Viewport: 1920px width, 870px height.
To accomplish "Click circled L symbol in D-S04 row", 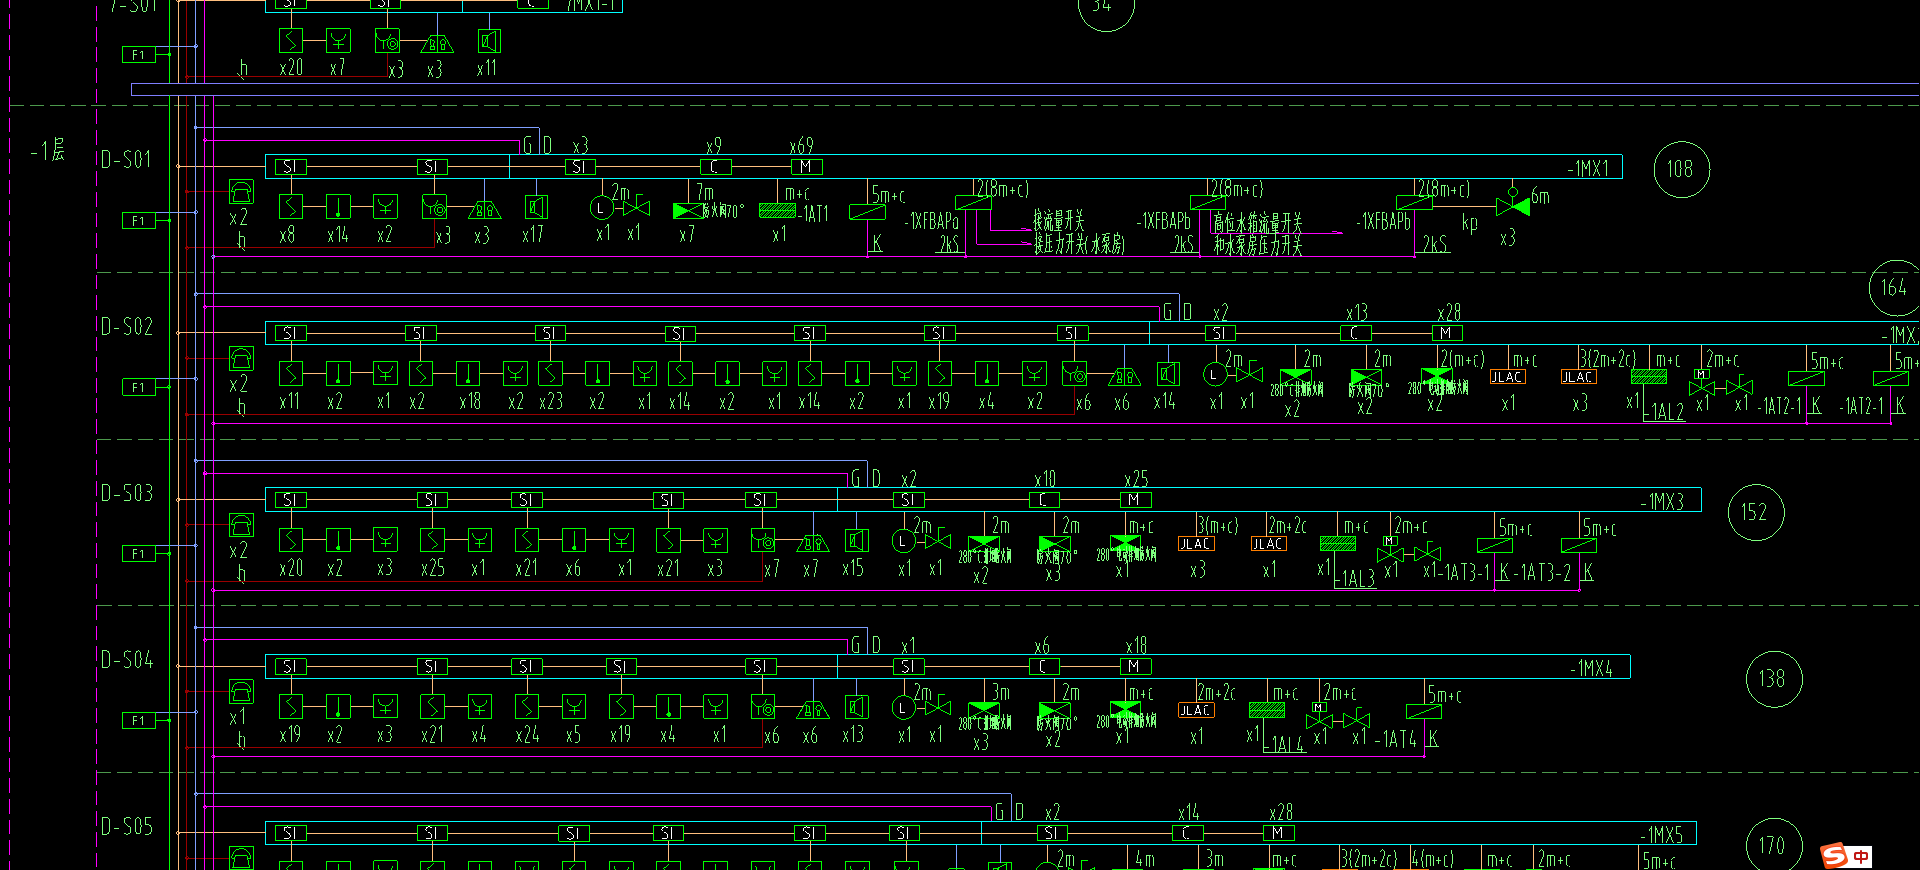I will [x=903, y=708].
